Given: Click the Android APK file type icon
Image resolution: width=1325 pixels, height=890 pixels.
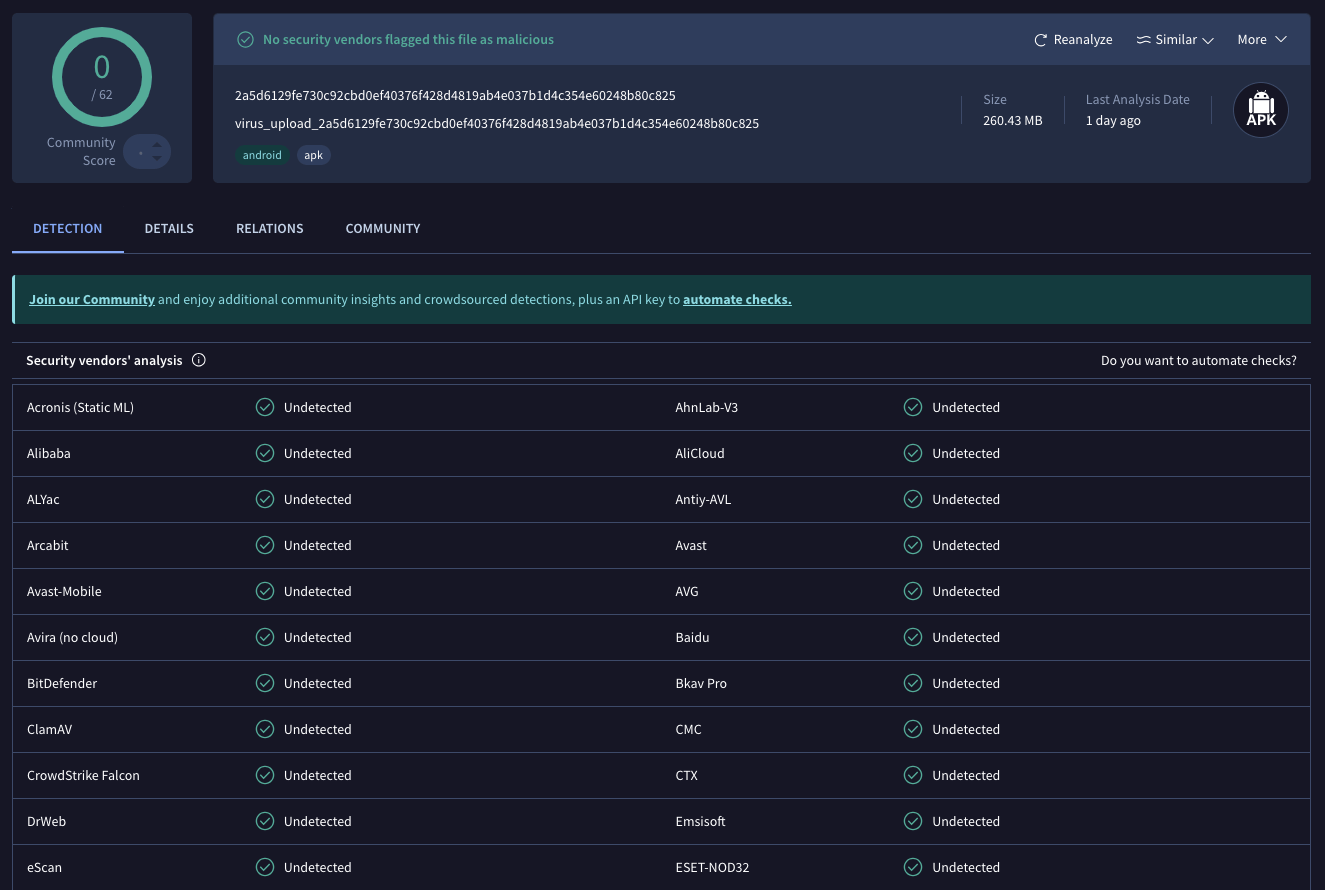Looking at the screenshot, I should [x=1260, y=110].
